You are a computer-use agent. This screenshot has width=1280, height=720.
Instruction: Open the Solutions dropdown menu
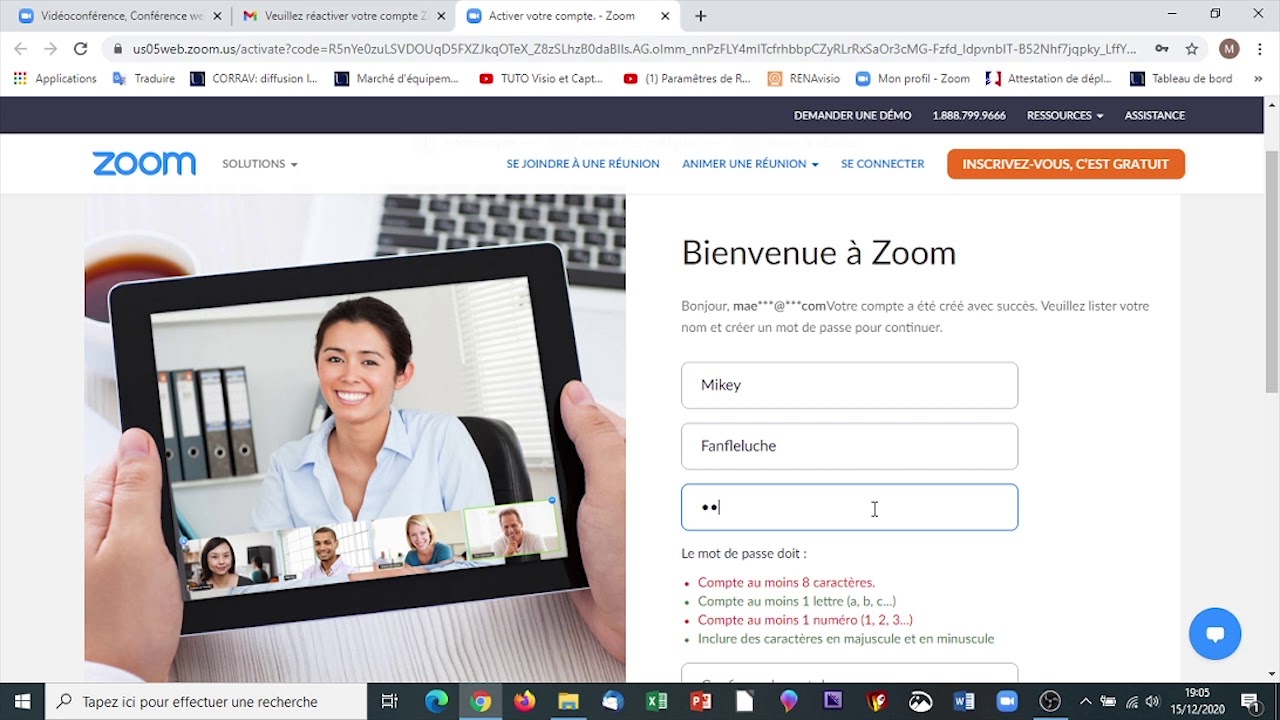[260, 164]
